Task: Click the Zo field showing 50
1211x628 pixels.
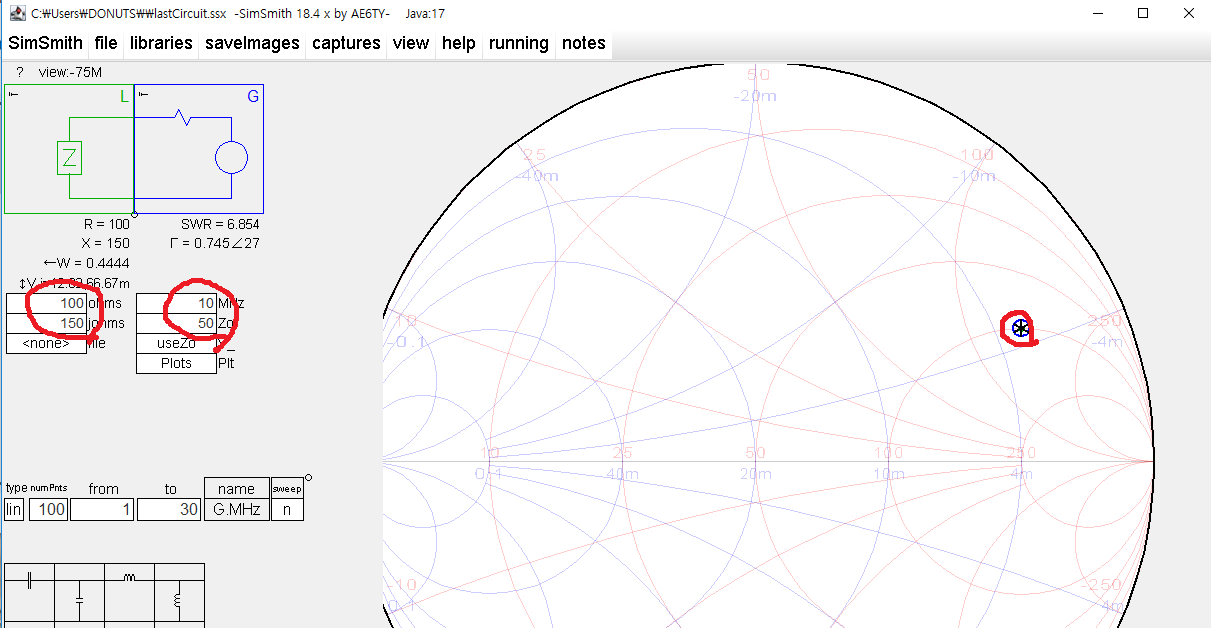Action: click(176, 323)
